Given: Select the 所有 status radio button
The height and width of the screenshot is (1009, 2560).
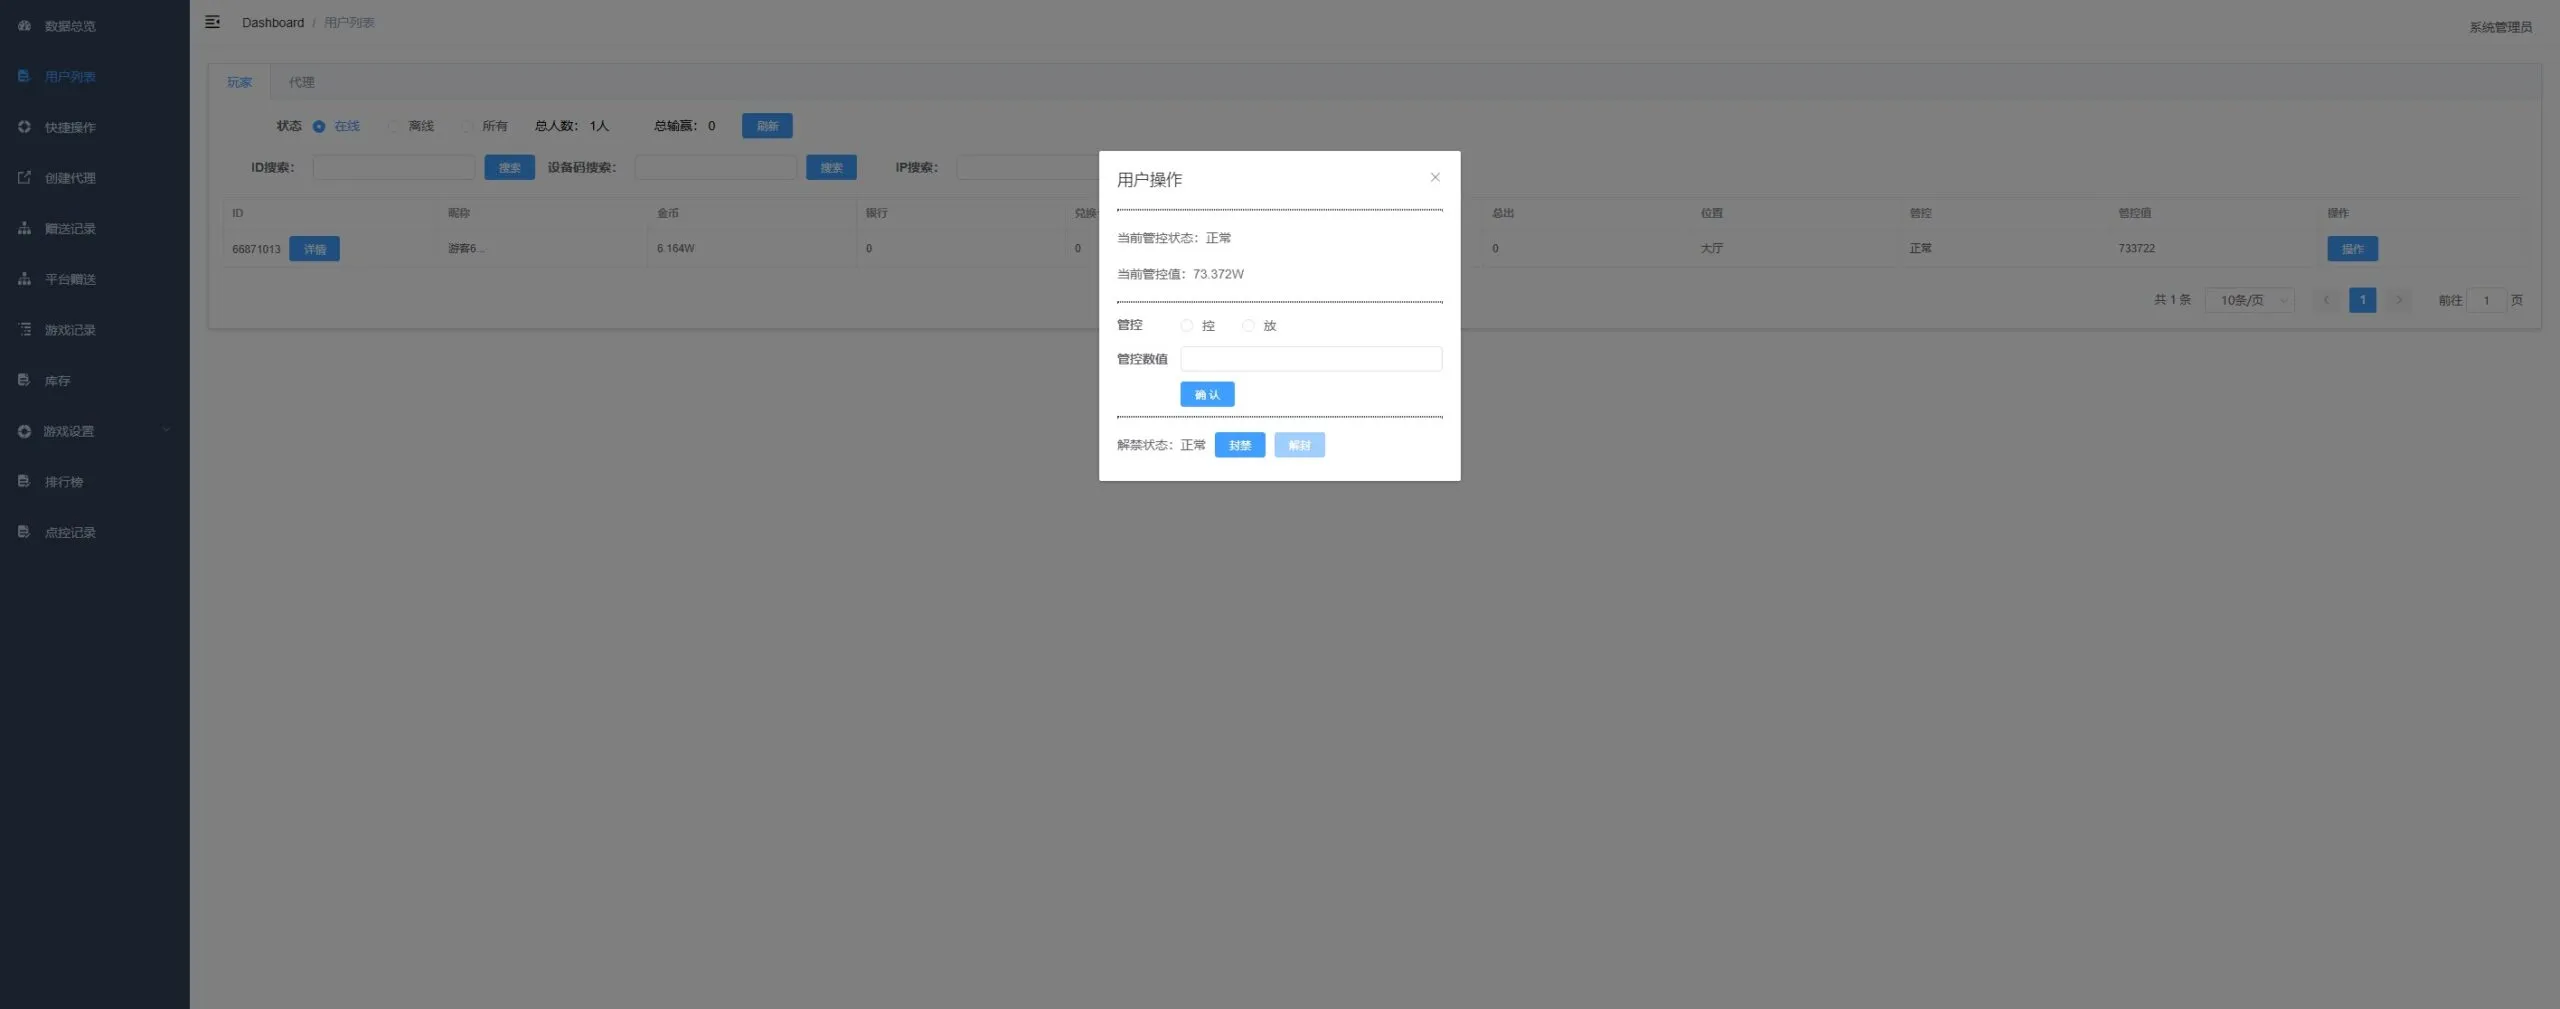Looking at the screenshot, I should (x=467, y=126).
